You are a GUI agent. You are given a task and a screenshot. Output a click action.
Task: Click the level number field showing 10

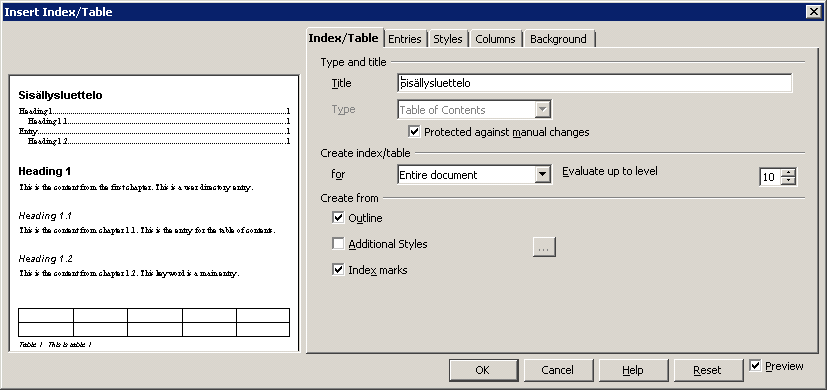coord(770,177)
